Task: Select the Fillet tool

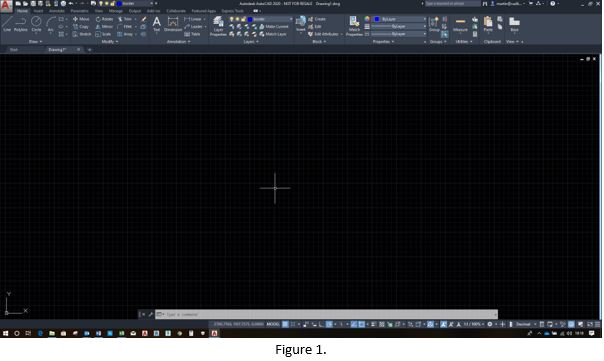Action: [125, 27]
